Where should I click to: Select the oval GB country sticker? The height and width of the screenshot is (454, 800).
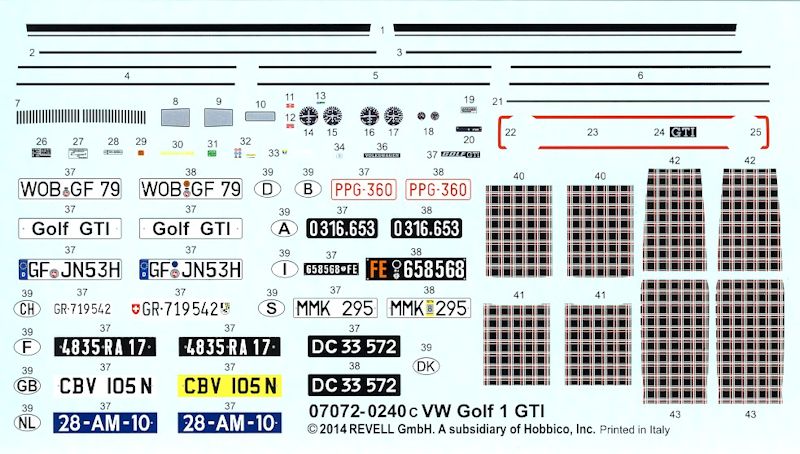[28, 386]
